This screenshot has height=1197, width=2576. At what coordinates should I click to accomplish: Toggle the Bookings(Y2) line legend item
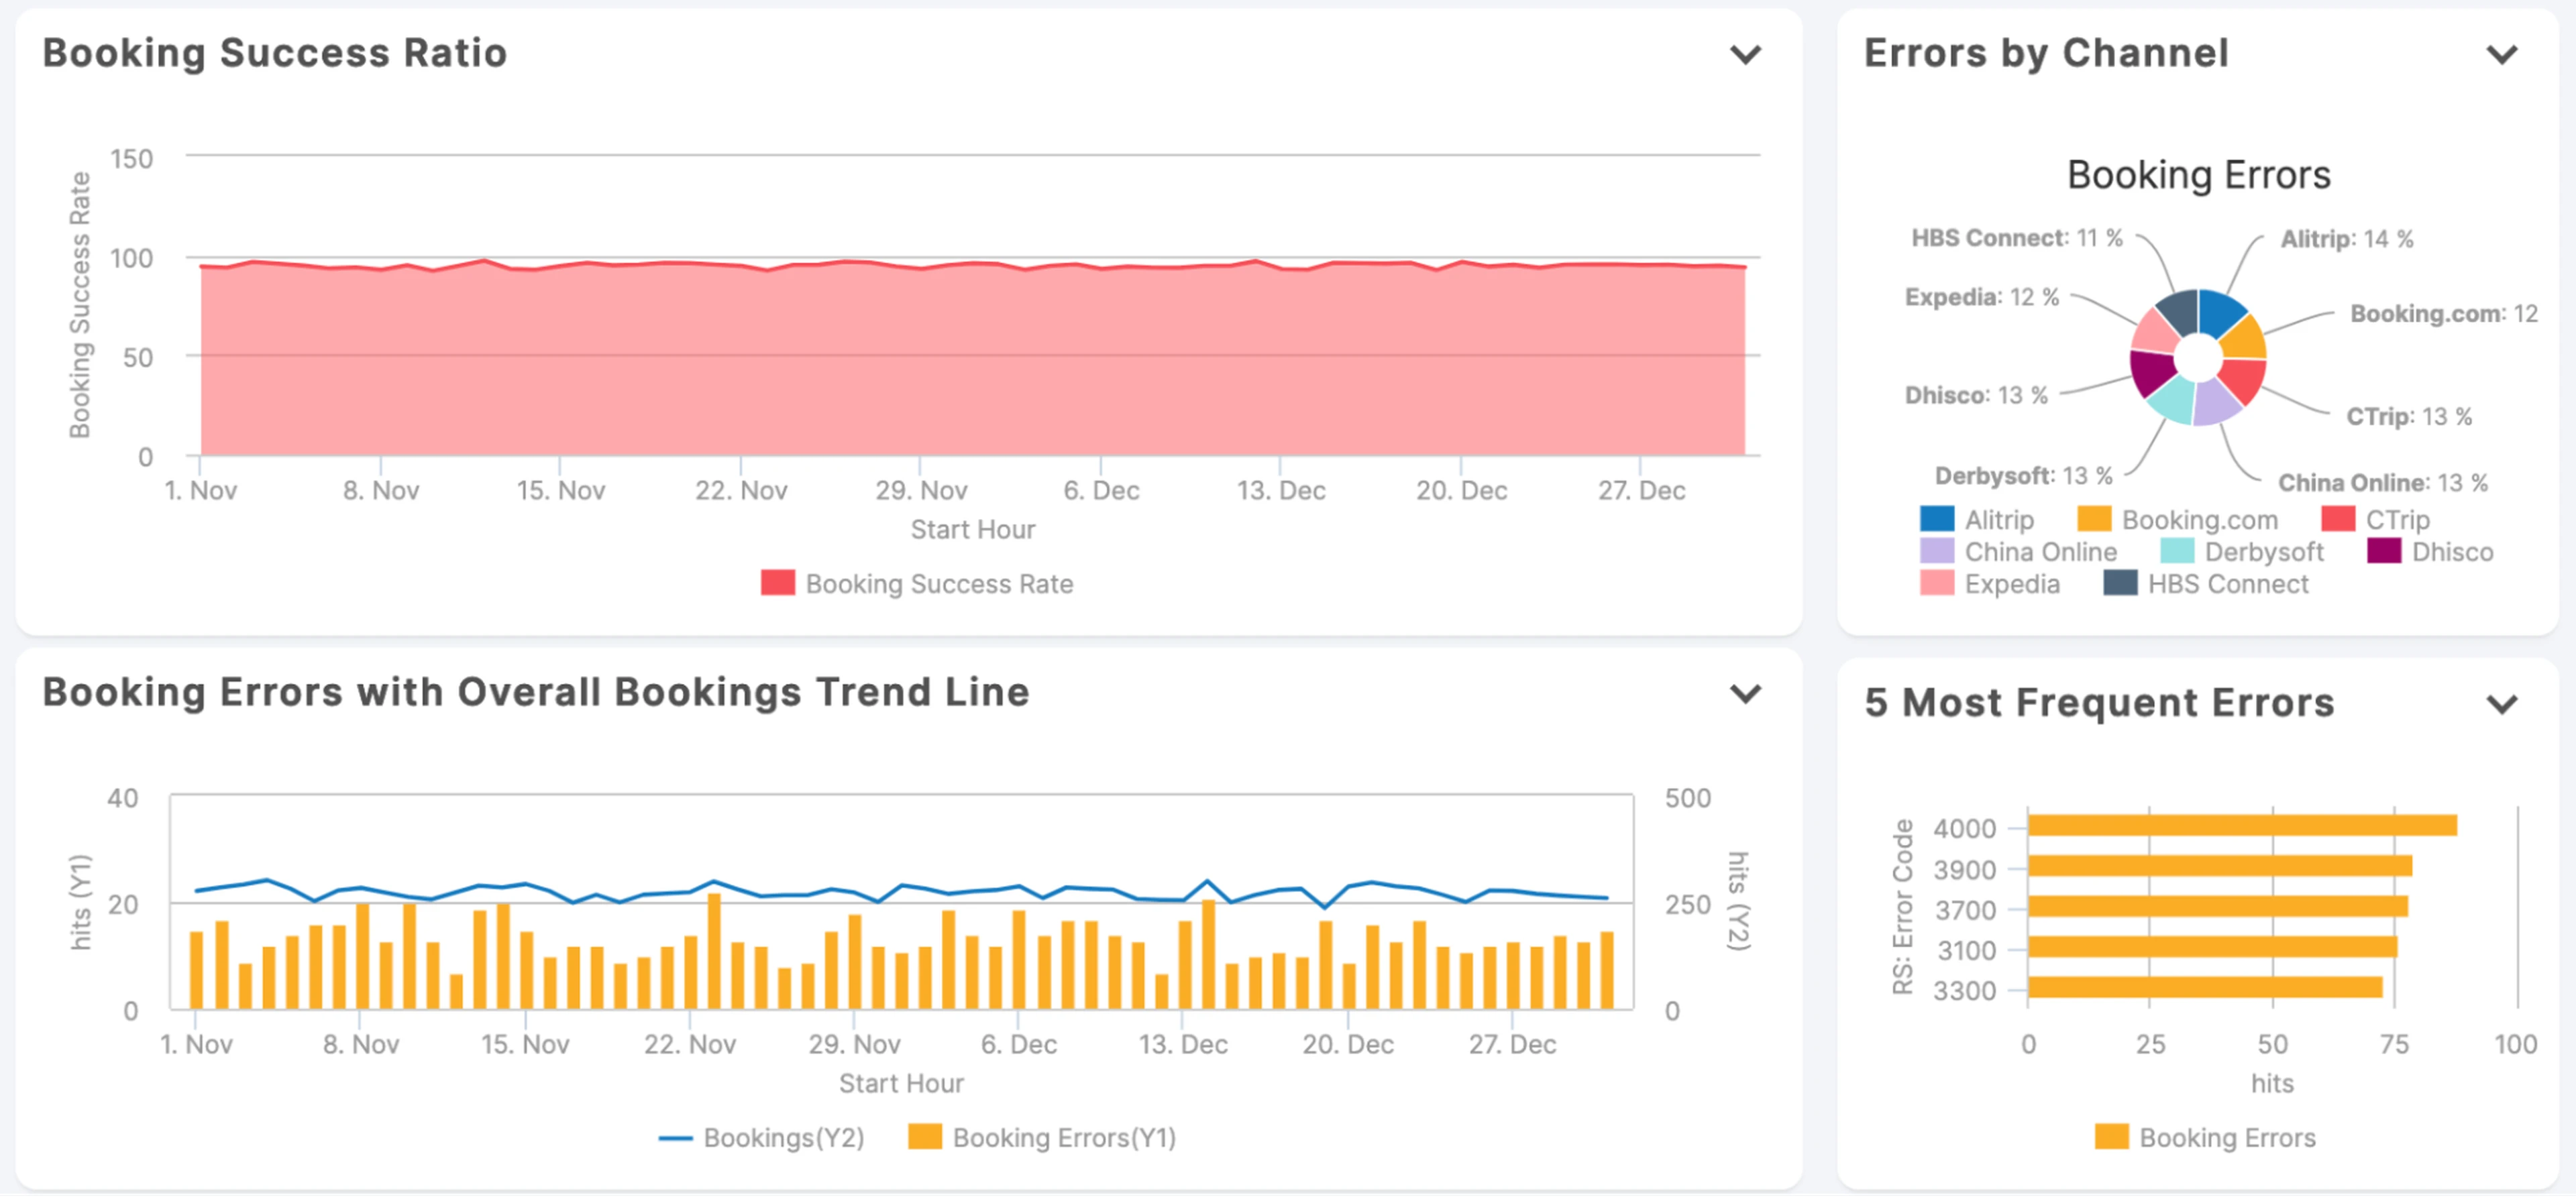761,1138
